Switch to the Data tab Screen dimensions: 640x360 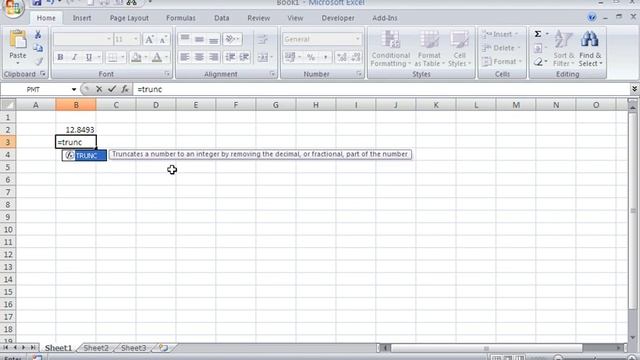click(221, 18)
